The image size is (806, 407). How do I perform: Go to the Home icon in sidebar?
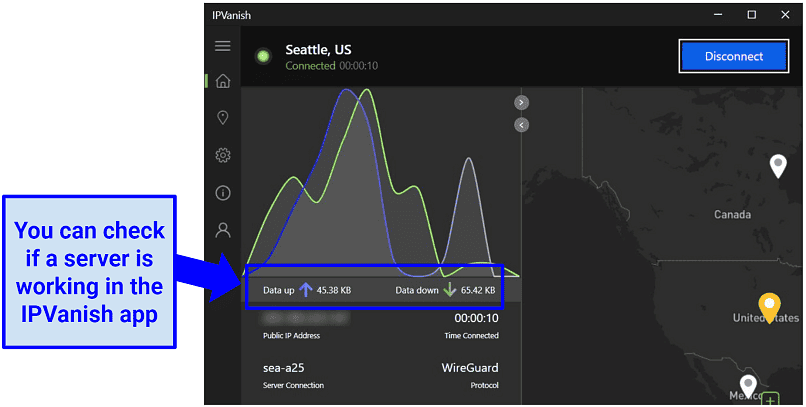point(223,81)
